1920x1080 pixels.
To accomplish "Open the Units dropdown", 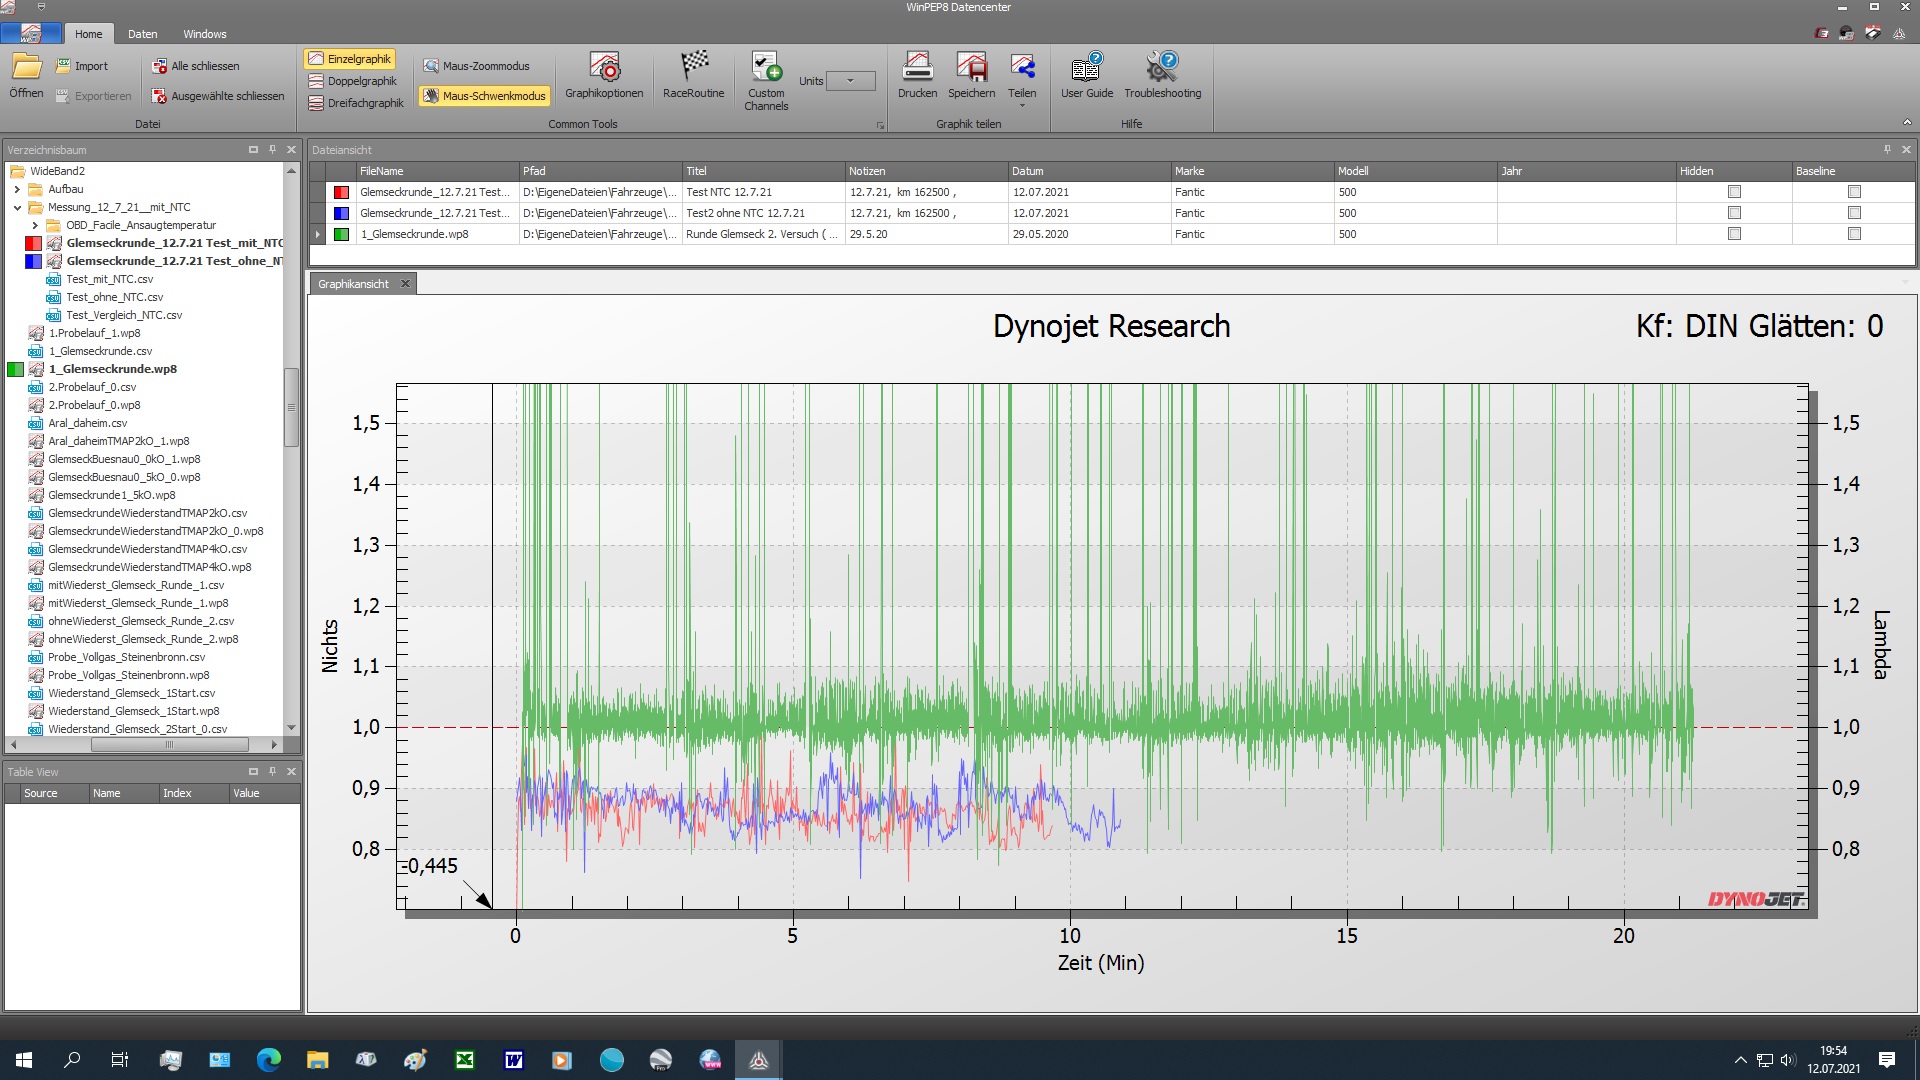I will (851, 81).
